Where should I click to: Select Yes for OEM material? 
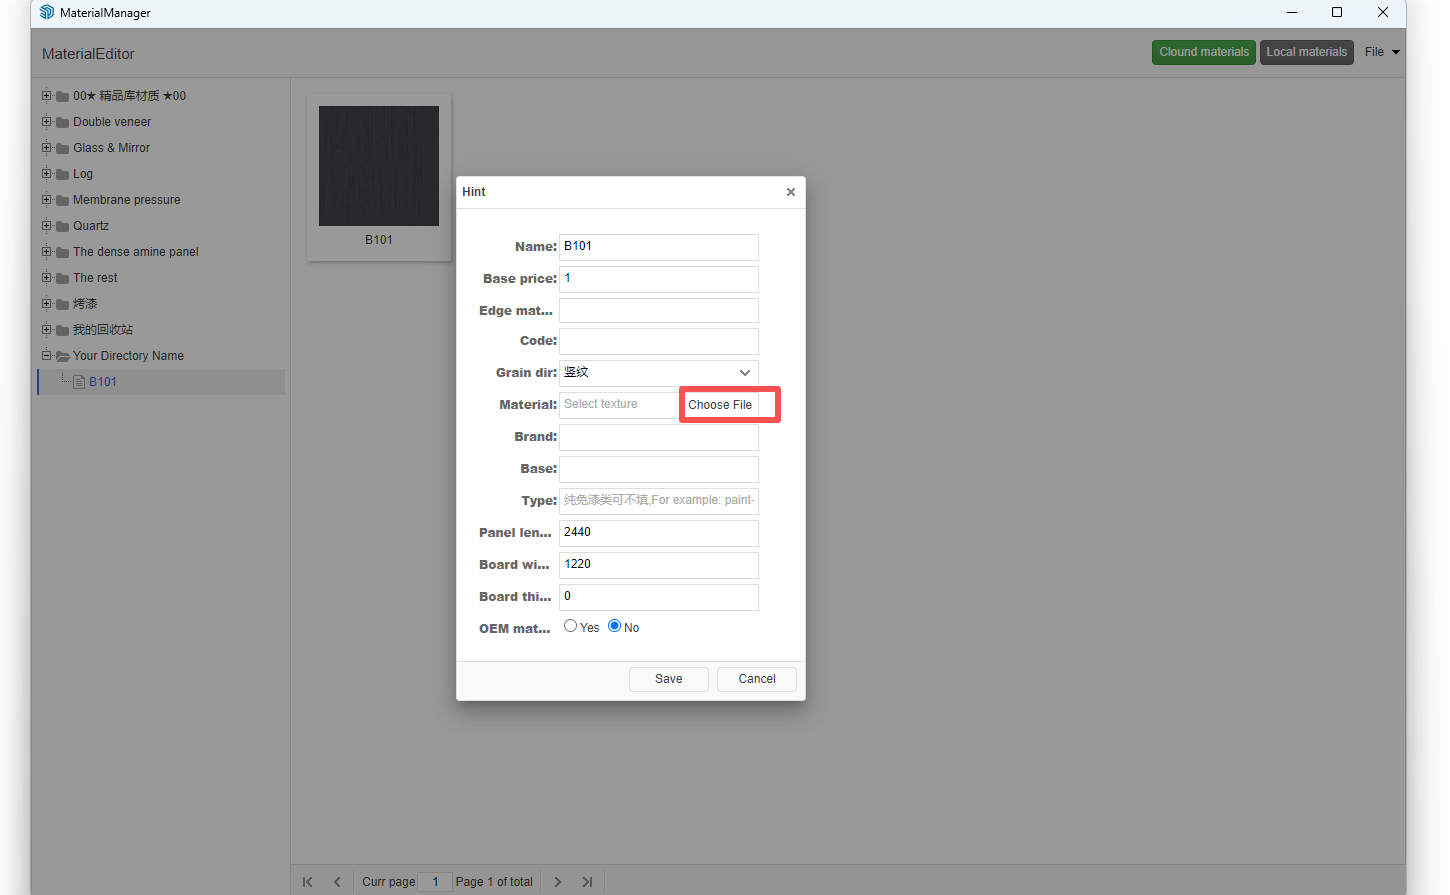pyautogui.click(x=570, y=626)
